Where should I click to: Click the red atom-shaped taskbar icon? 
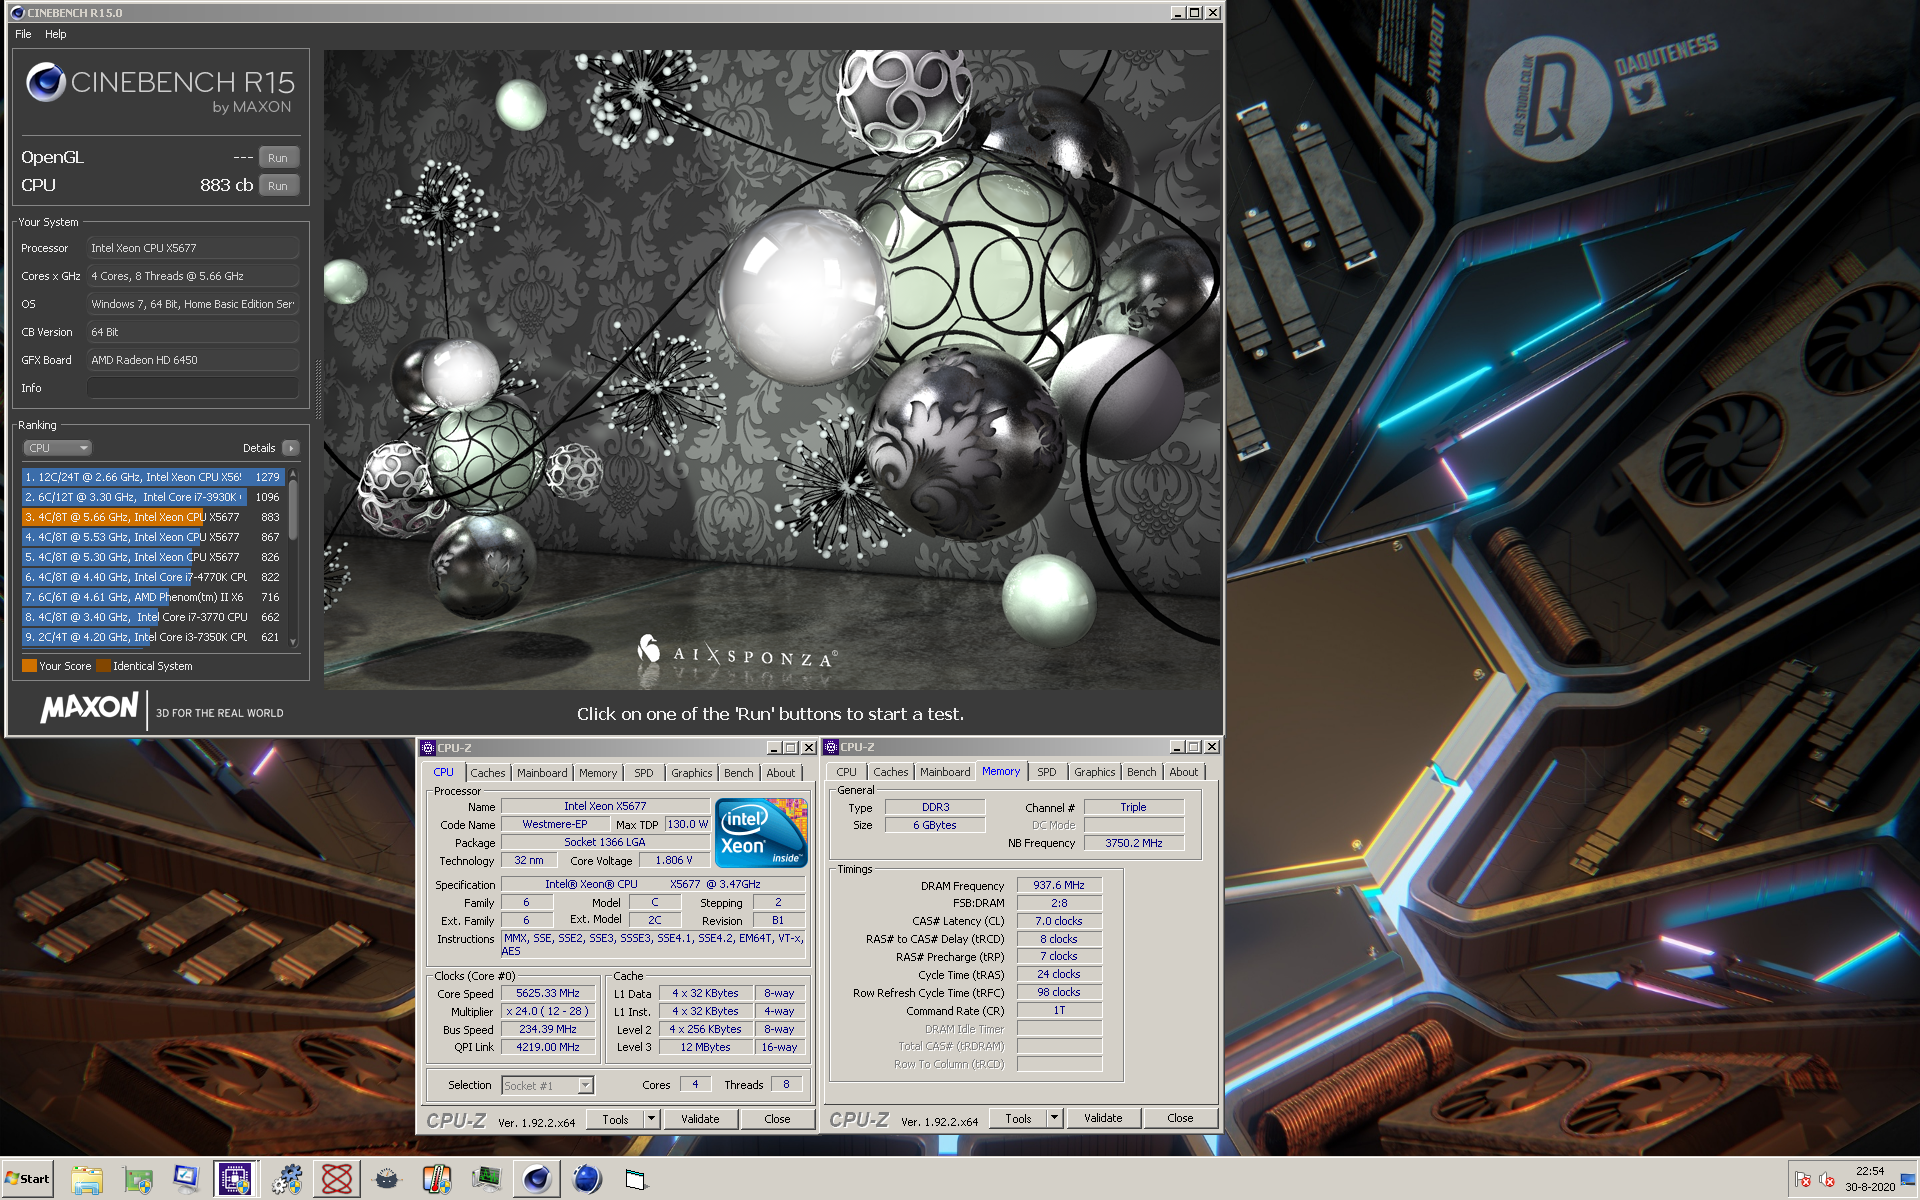337,1180
